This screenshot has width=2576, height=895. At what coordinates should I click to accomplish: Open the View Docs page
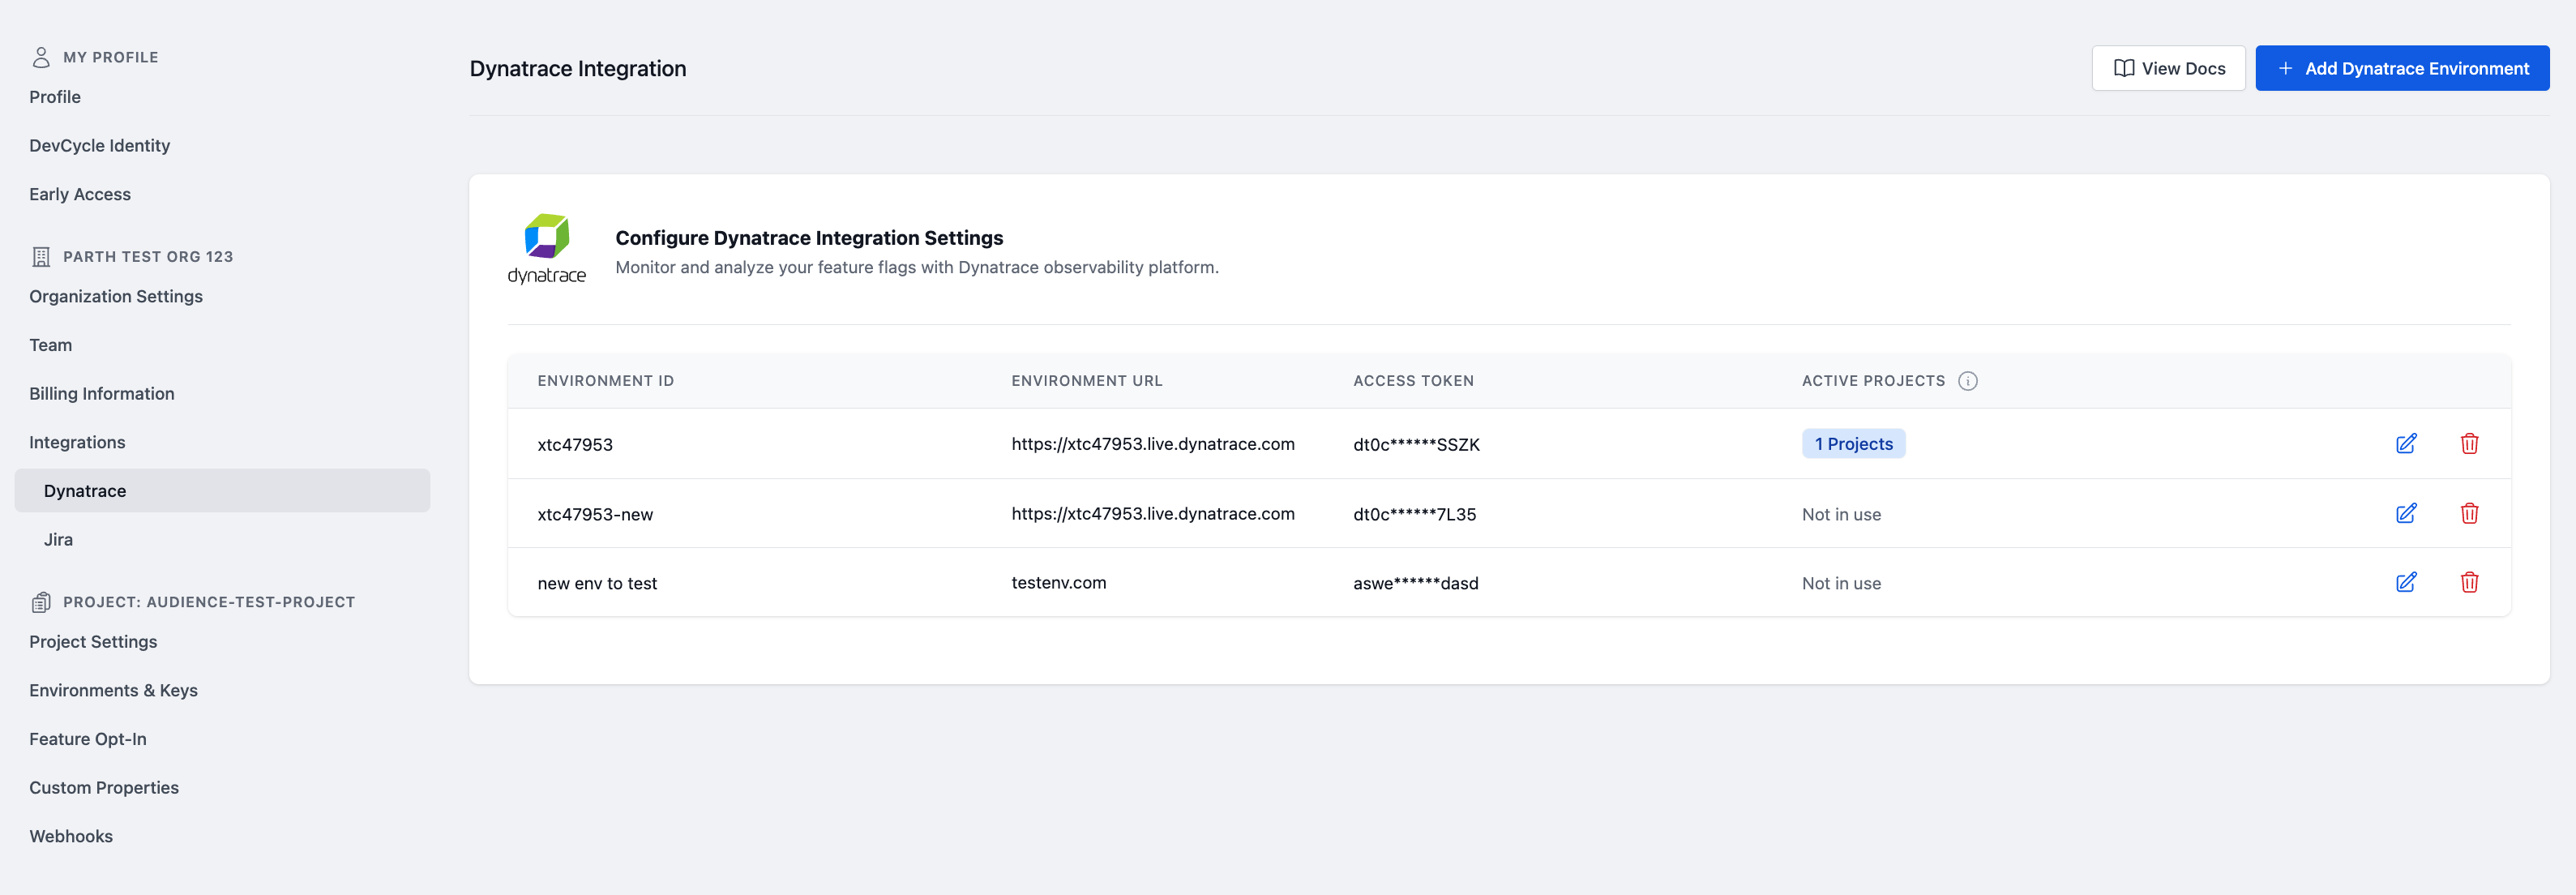click(x=2168, y=68)
